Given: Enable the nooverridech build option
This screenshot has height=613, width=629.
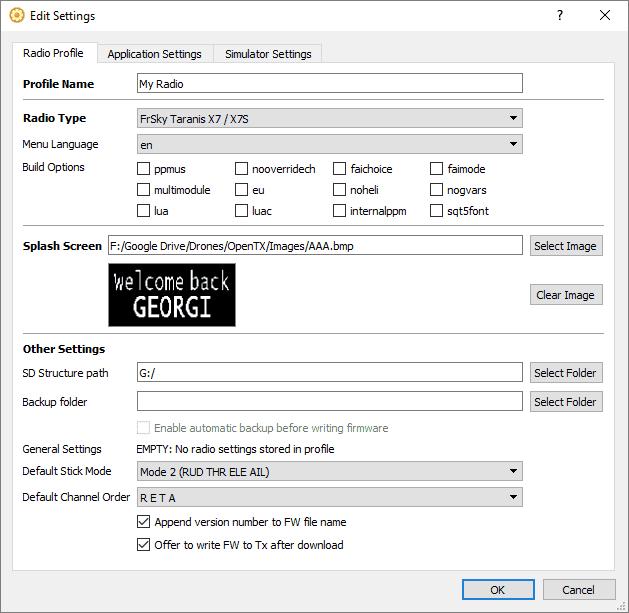Looking at the screenshot, I should [x=241, y=168].
